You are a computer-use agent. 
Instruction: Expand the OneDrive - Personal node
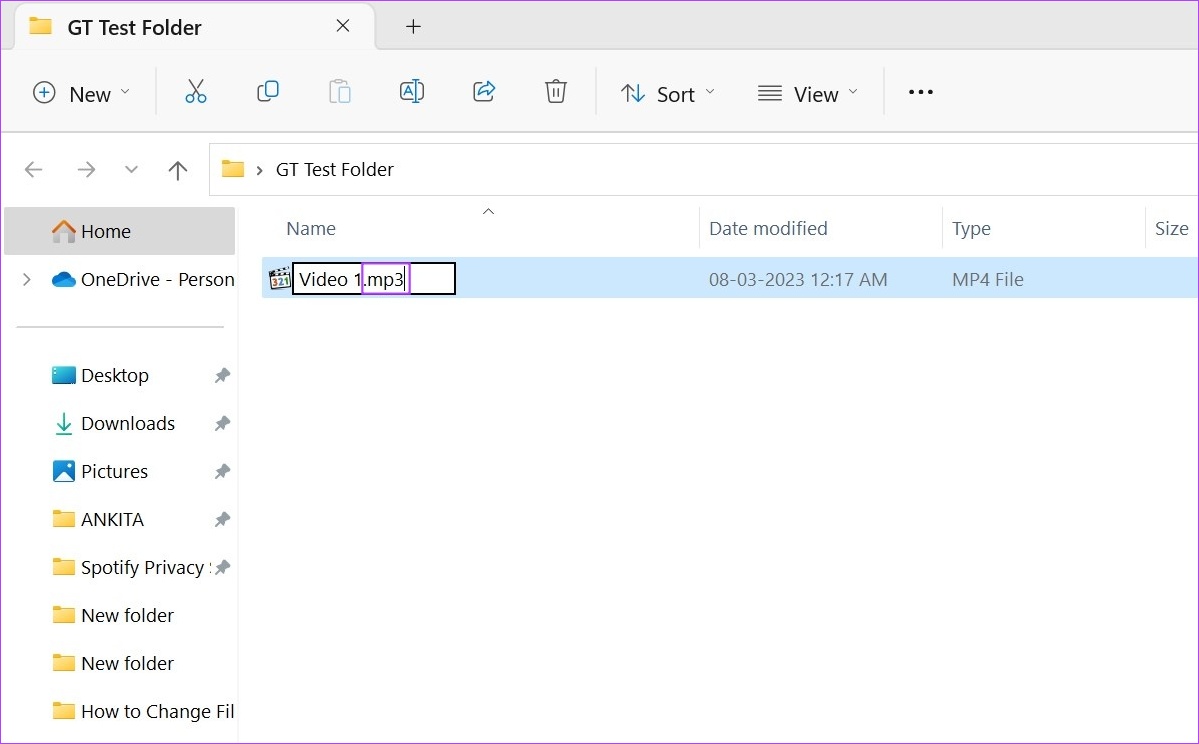click(27, 279)
